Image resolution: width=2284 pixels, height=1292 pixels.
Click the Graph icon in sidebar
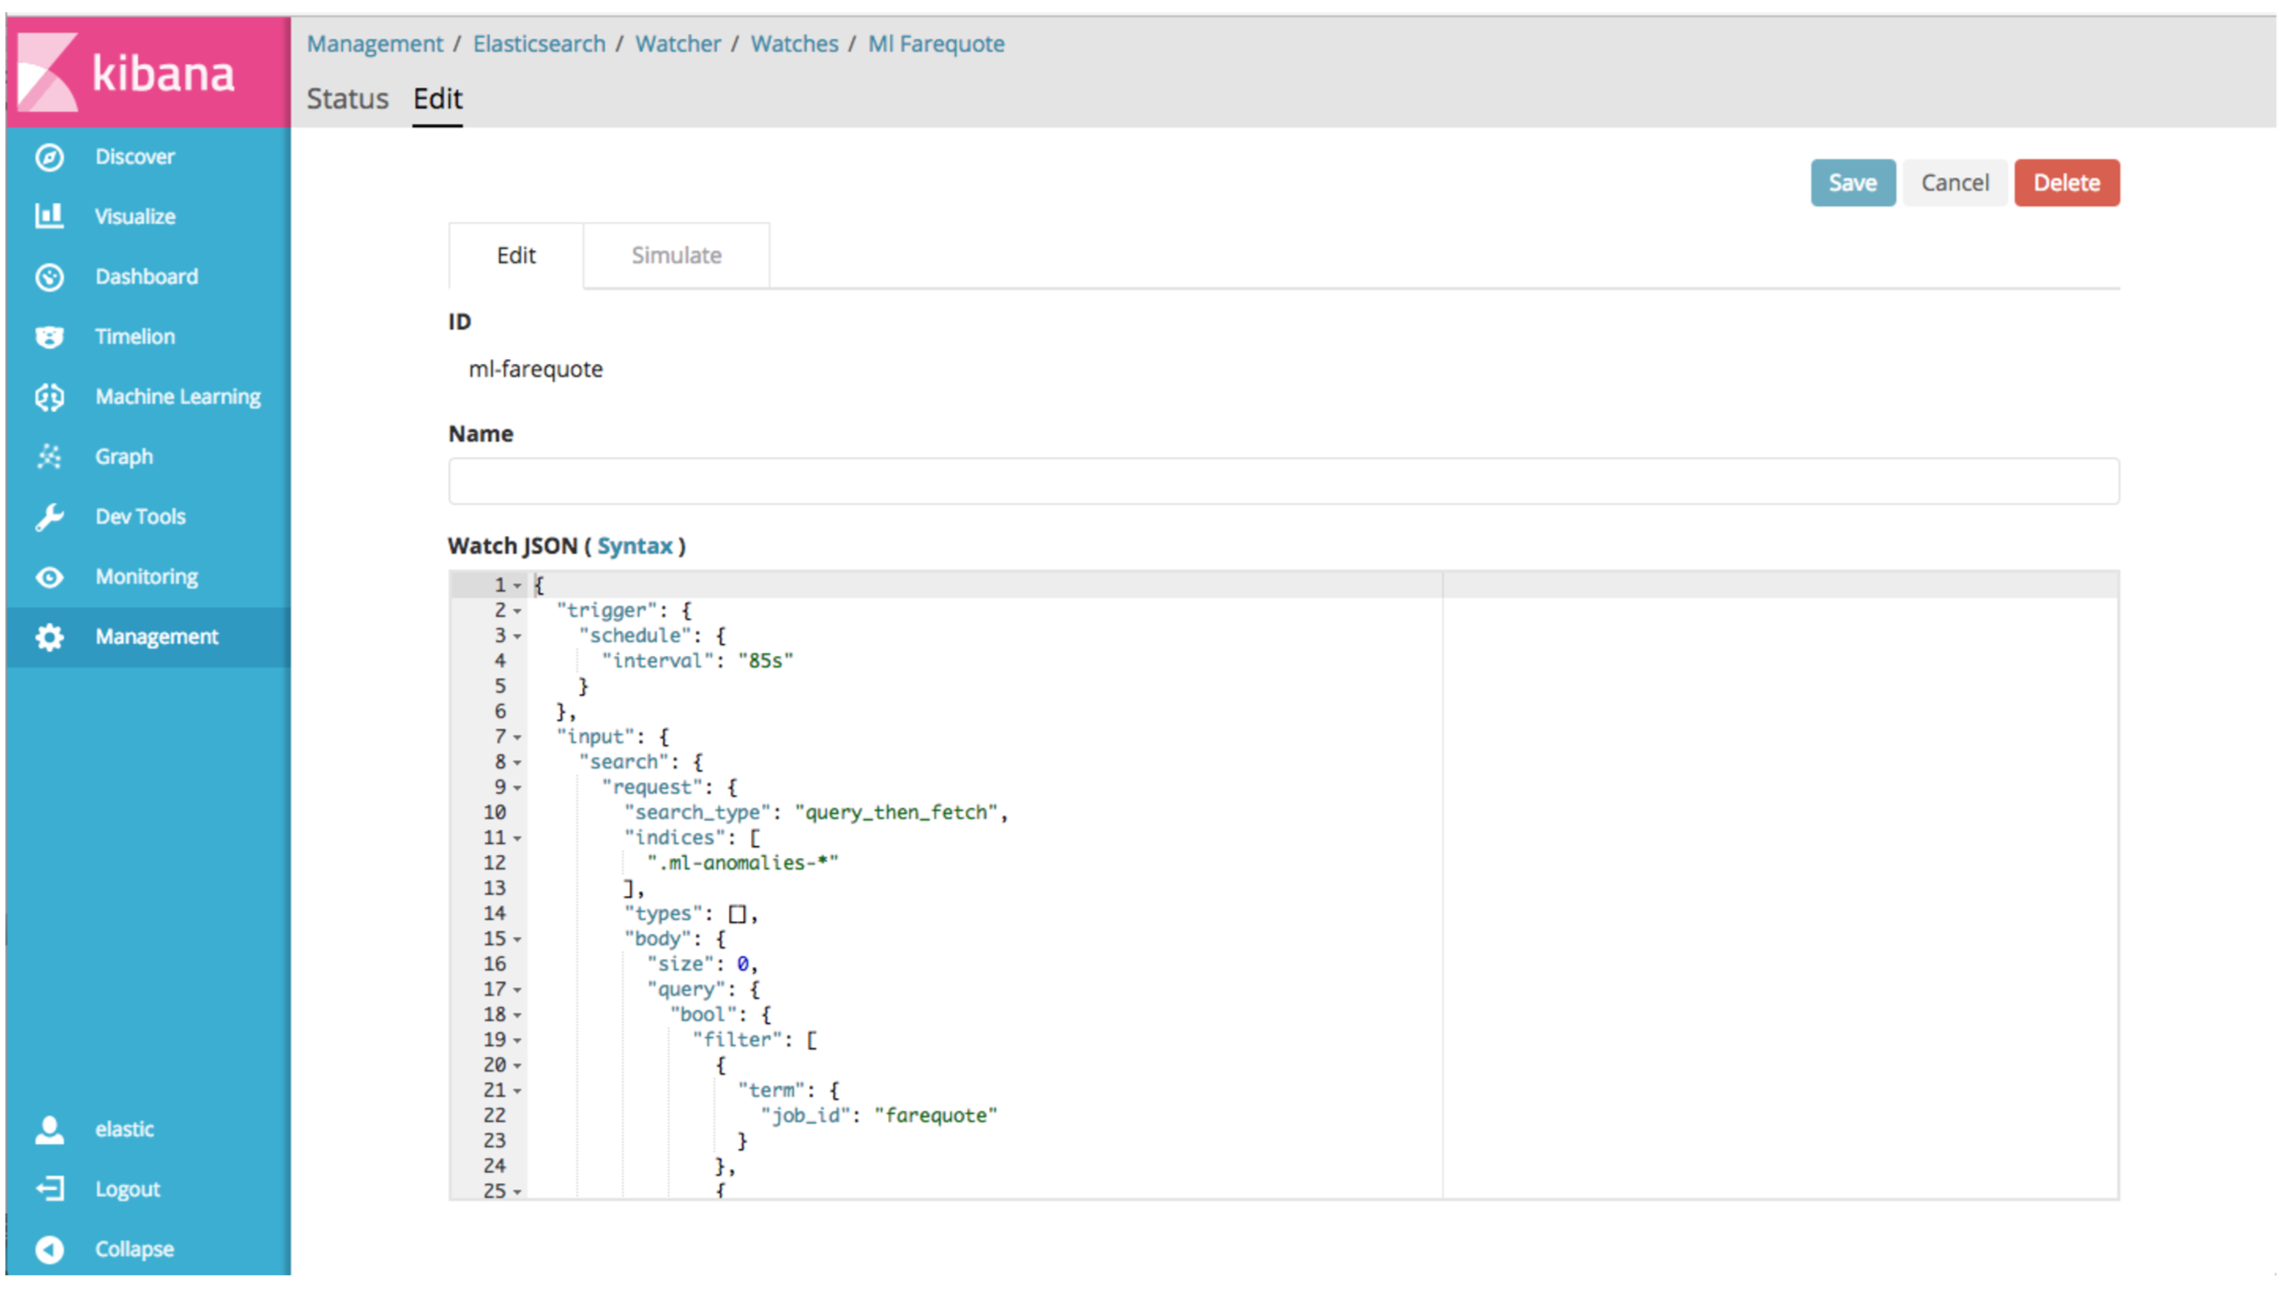point(47,456)
